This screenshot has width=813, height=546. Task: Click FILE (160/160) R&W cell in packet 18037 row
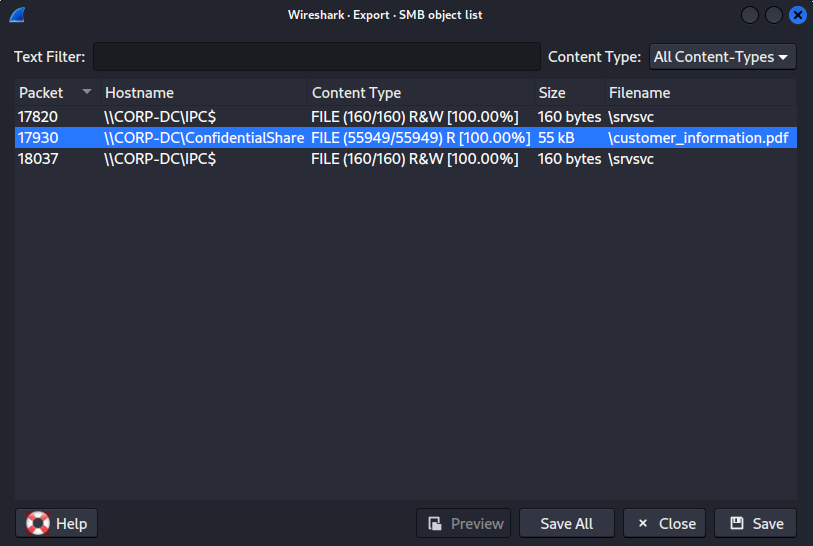pos(414,159)
